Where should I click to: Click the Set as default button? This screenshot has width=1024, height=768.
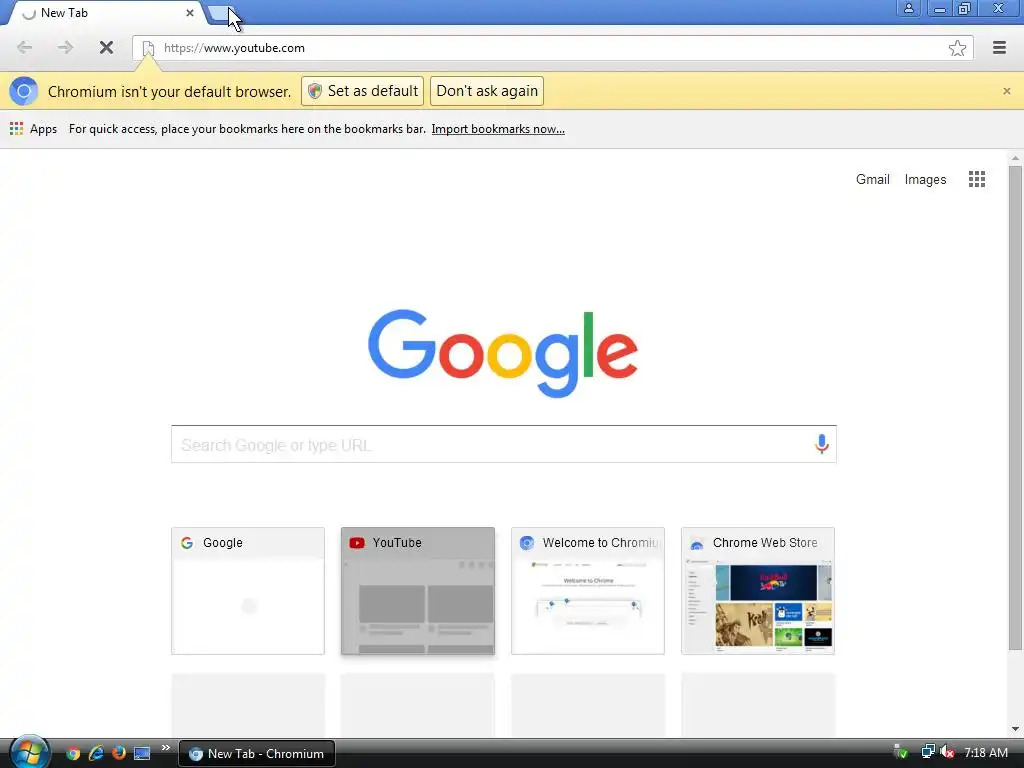click(362, 91)
